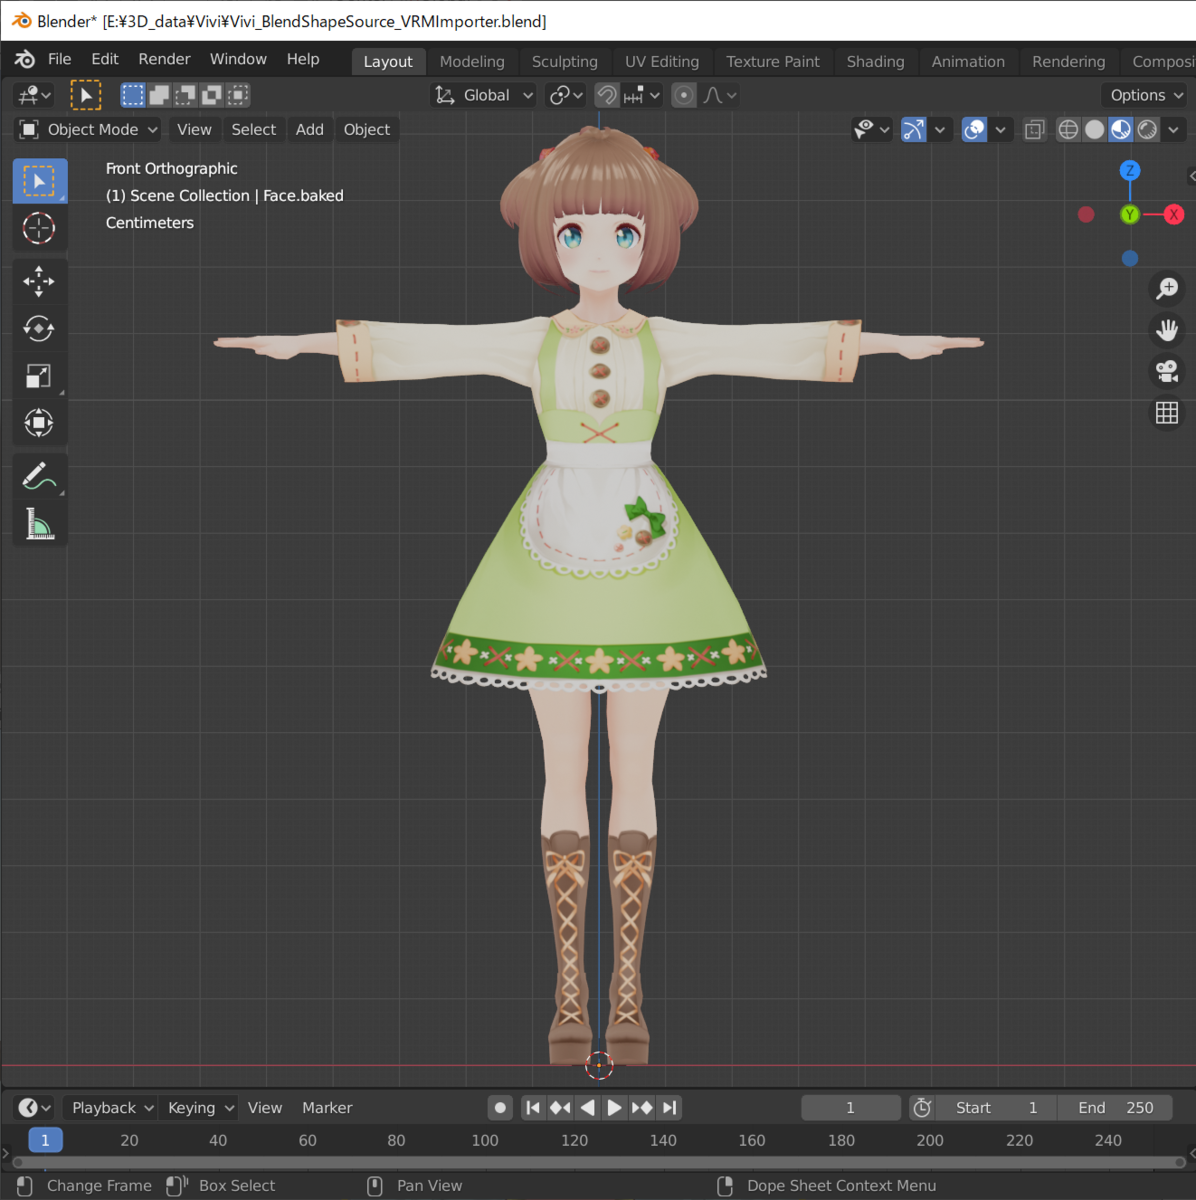Toggle the camera view icon
This screenshot has width=1196, height=1200.
tap(1167, 371)
